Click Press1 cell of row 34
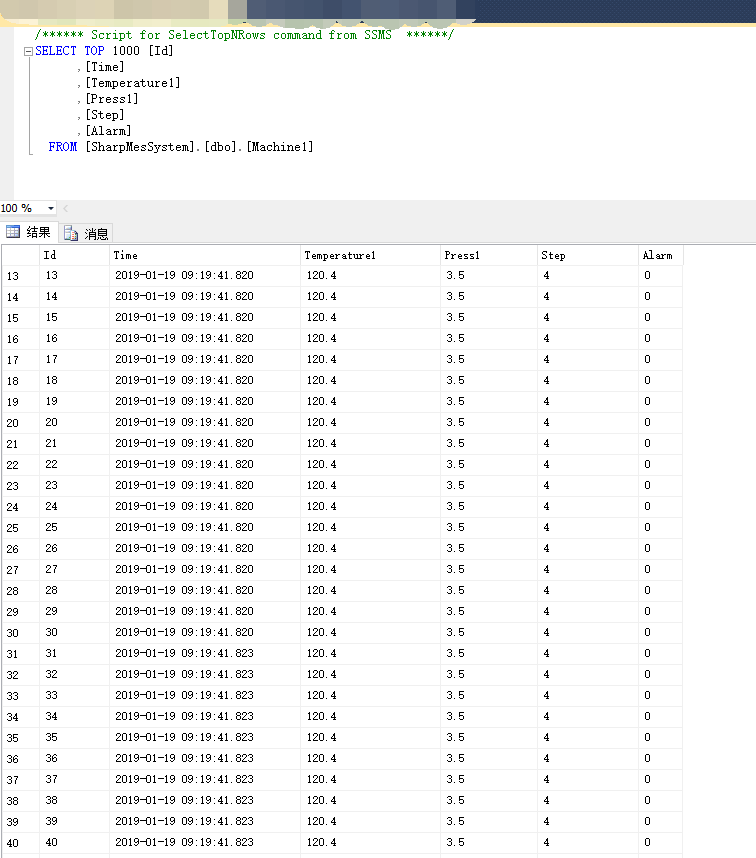The height and width of the screenshot is (858, 756). [489, 717]
